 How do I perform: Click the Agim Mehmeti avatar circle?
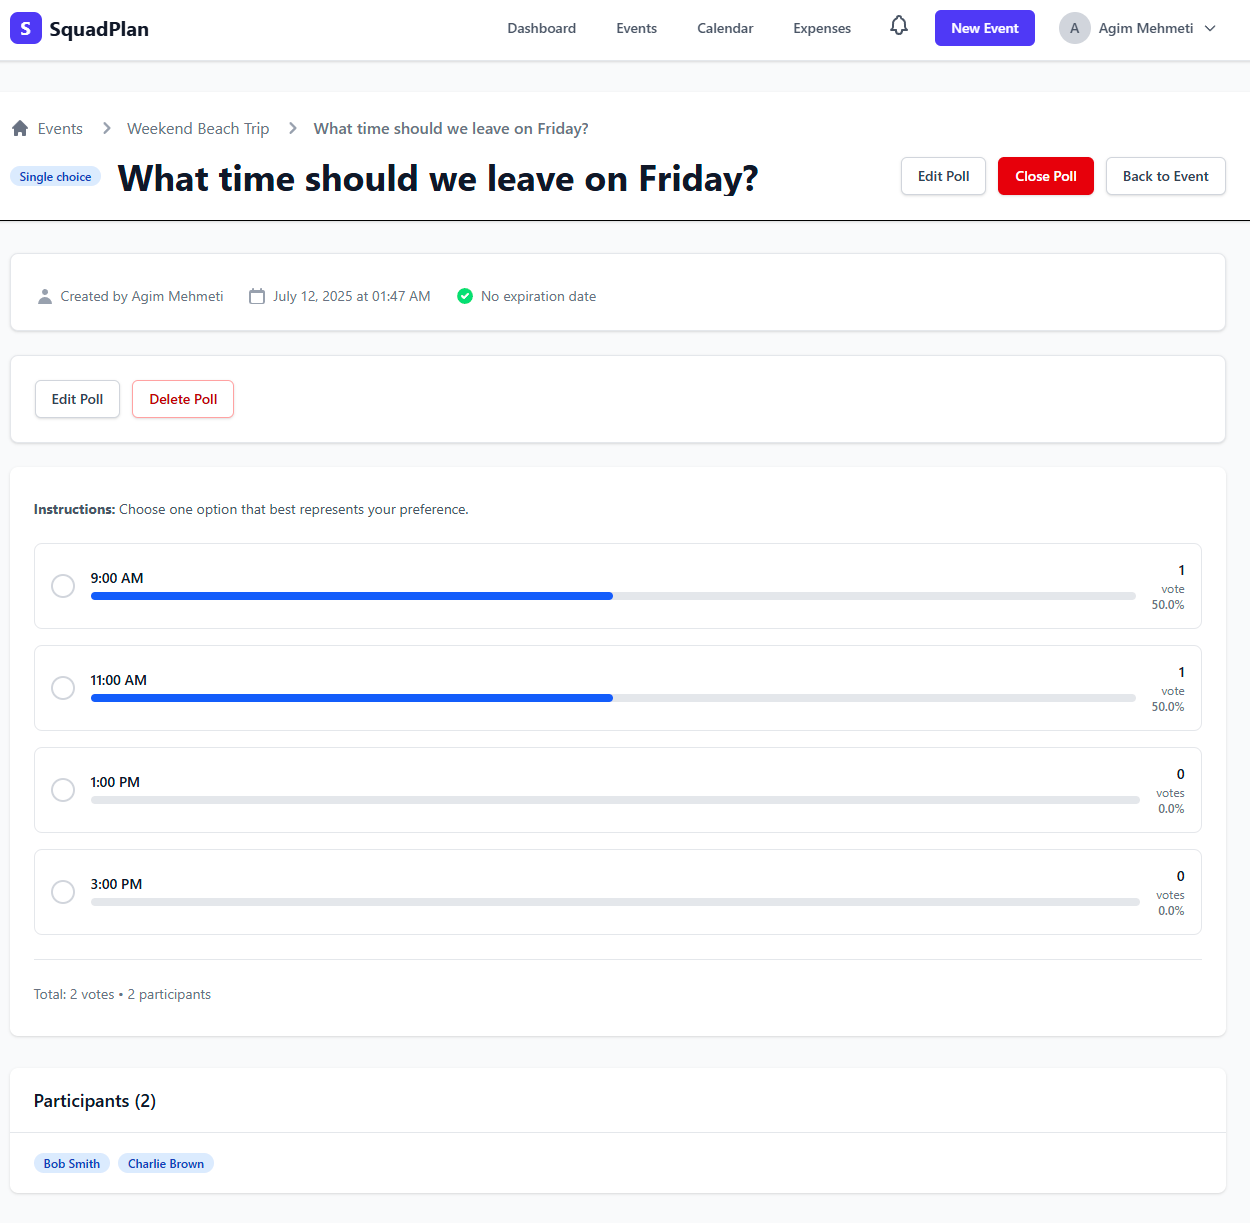point(1074,28)
